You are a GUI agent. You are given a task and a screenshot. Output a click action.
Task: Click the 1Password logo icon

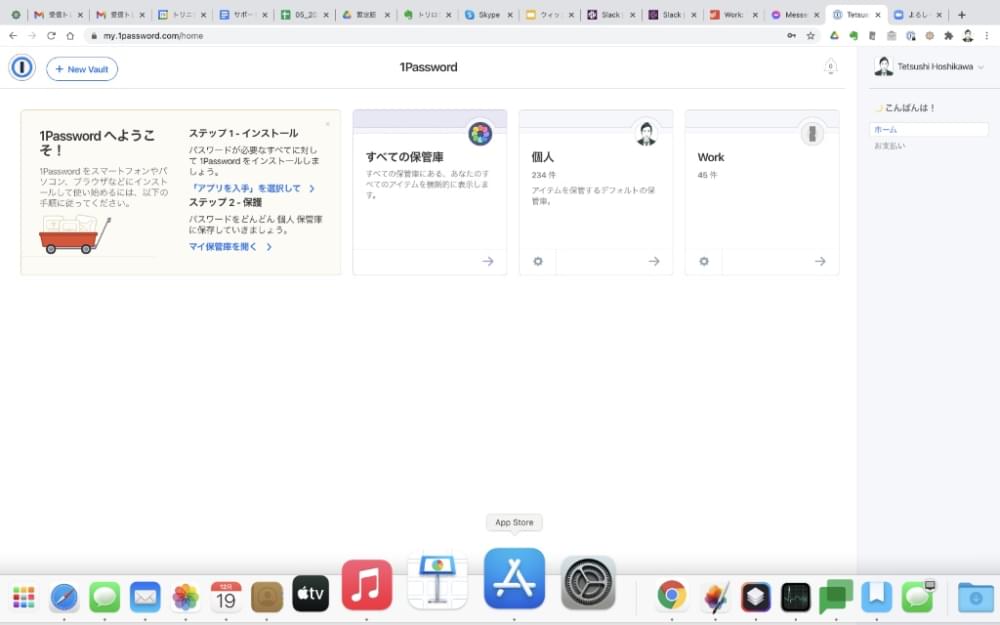point(22,68)
